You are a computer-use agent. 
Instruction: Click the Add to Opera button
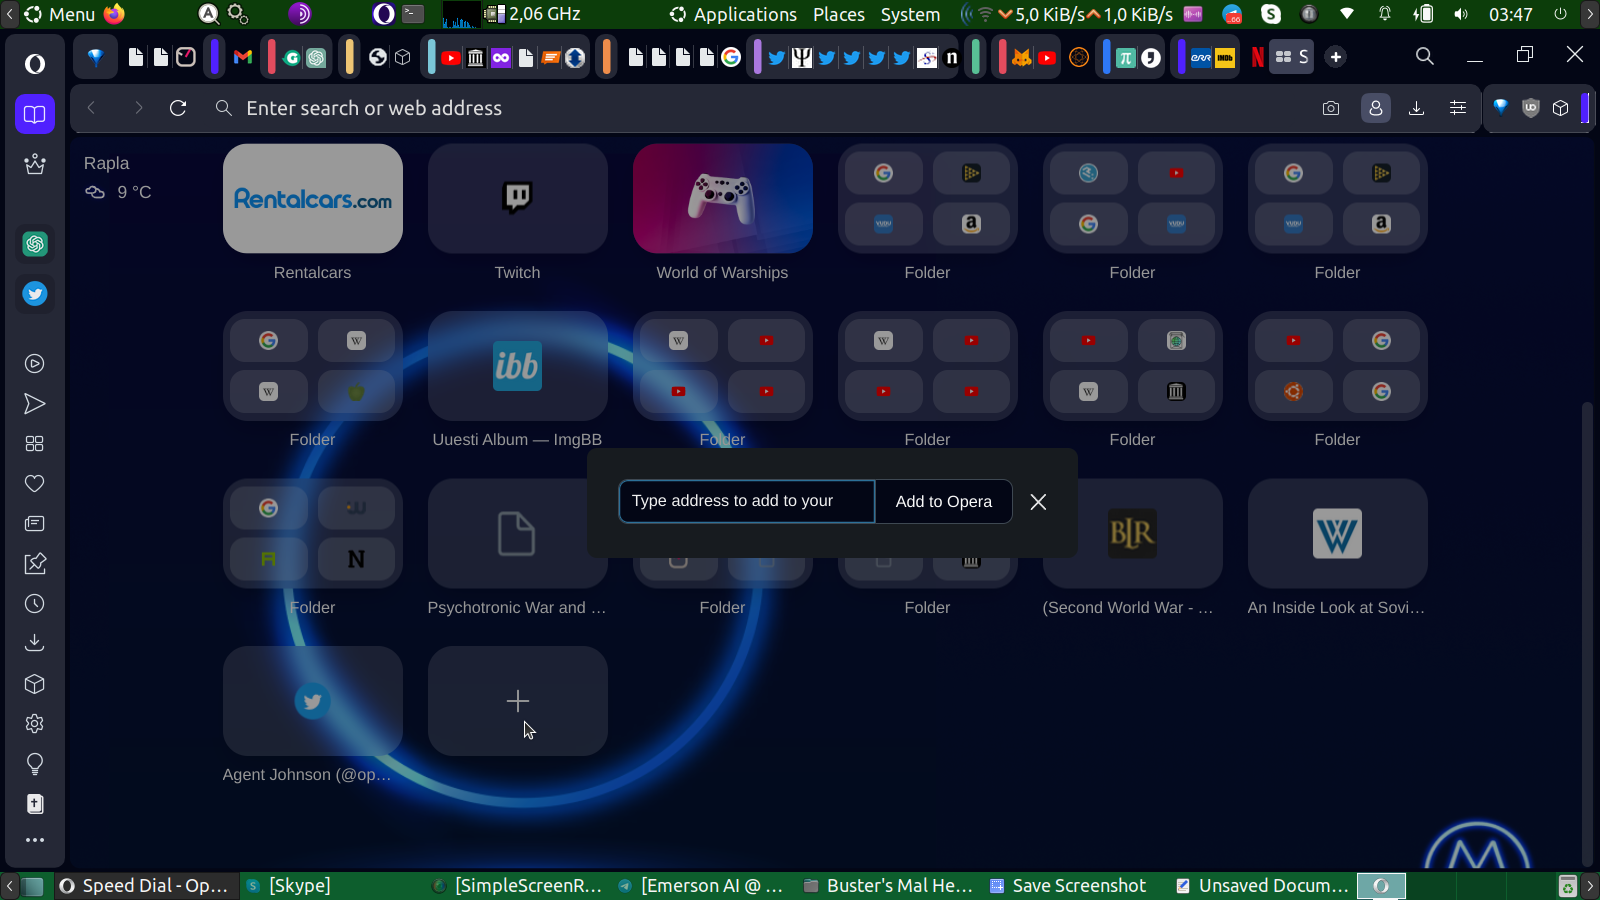pyautogui.click(x=944, y=501)
